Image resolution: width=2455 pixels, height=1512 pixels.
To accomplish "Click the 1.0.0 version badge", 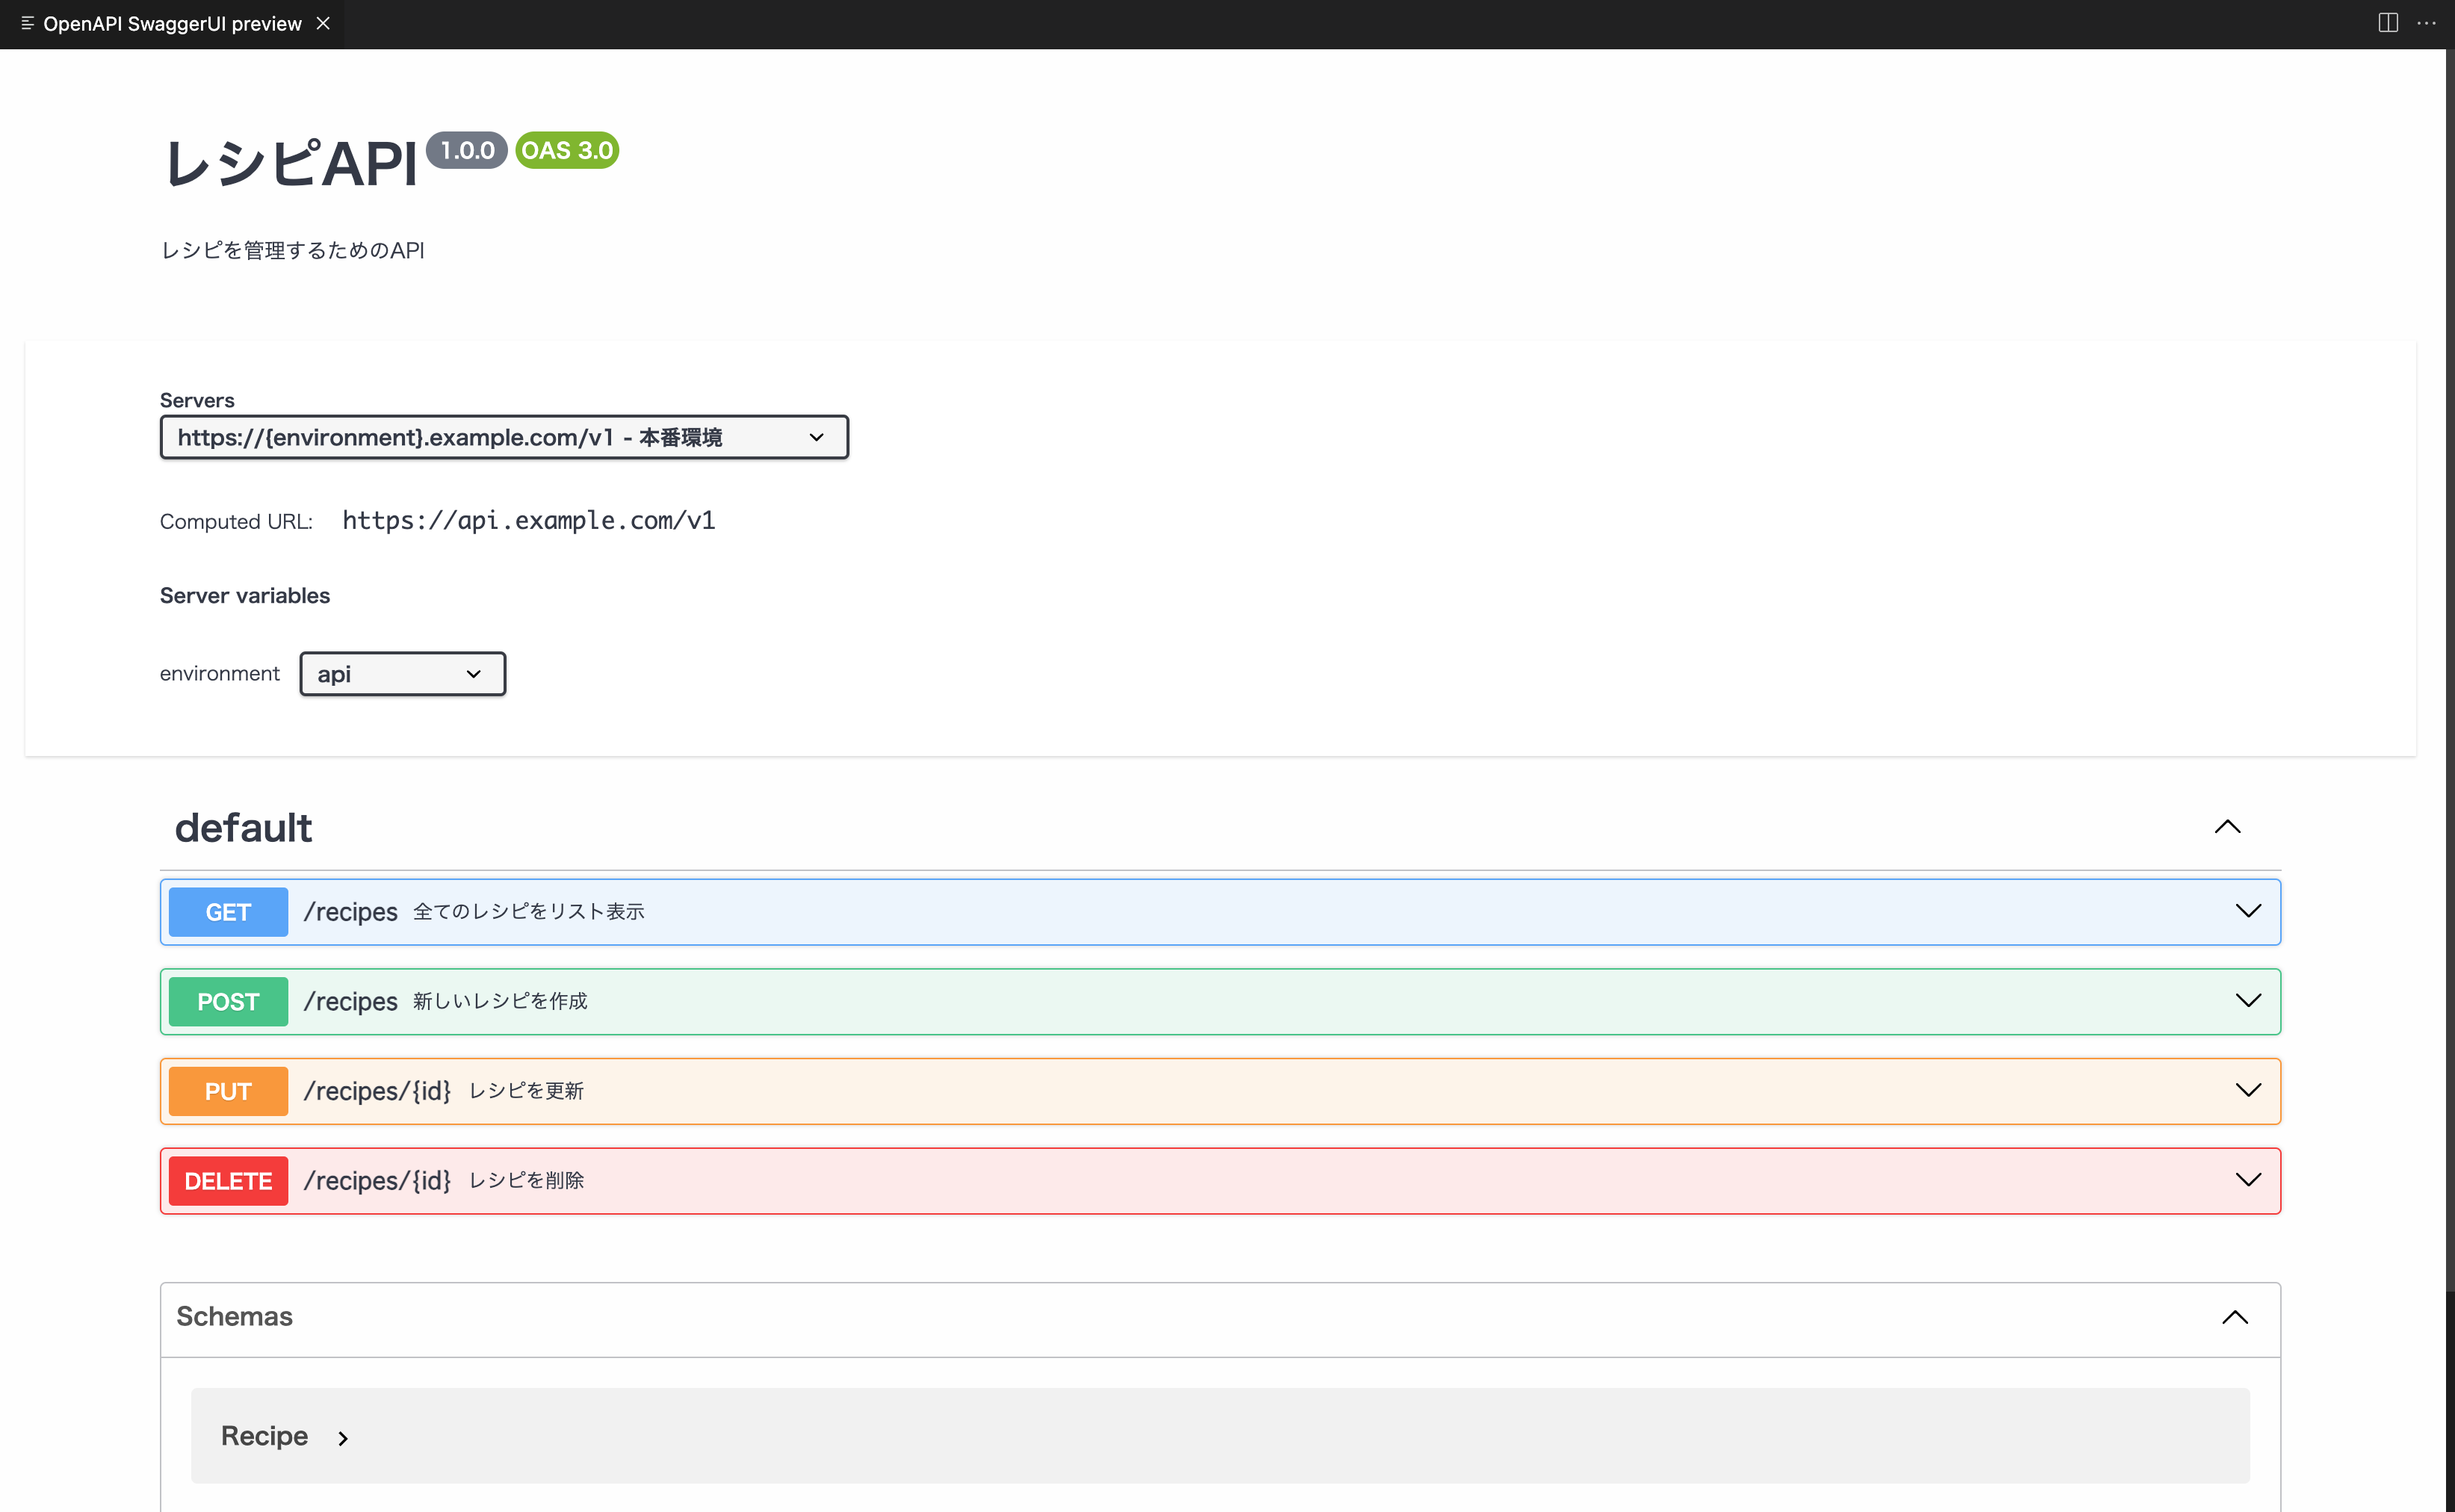I will pos(466,150).
